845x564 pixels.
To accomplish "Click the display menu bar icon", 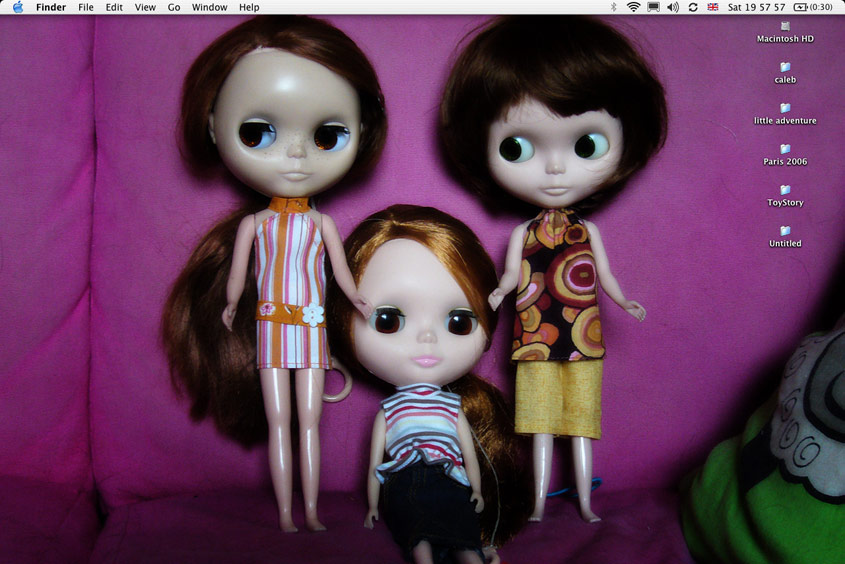I will click(x=653, y=7).
